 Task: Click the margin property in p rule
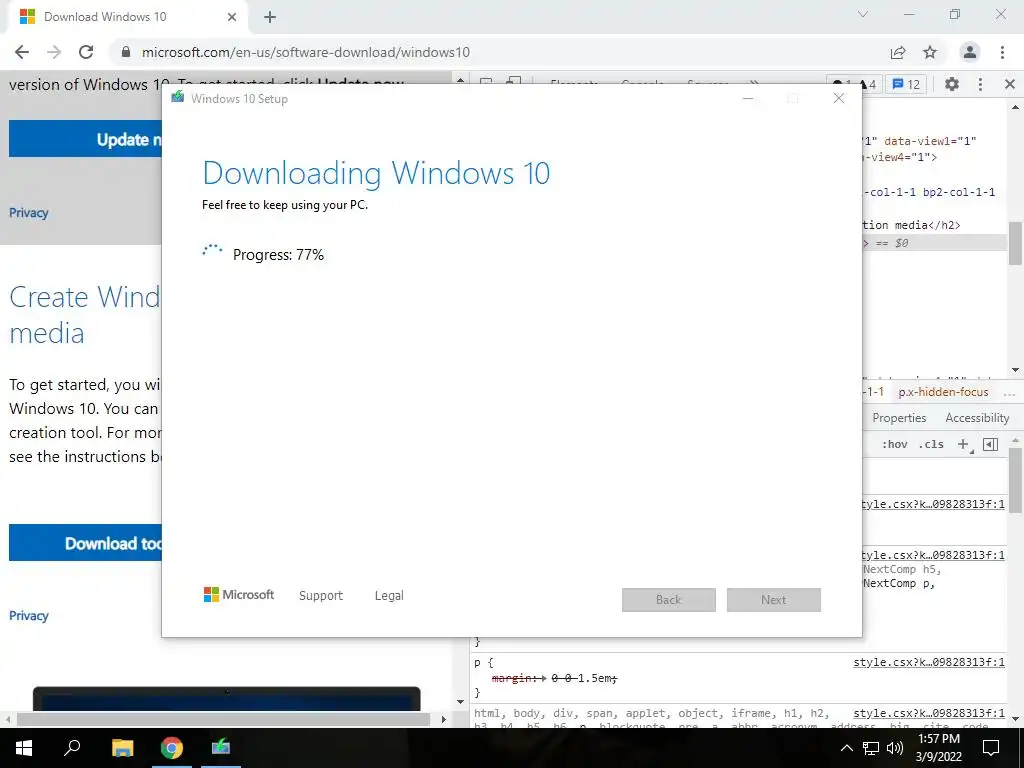pos(513,679)
